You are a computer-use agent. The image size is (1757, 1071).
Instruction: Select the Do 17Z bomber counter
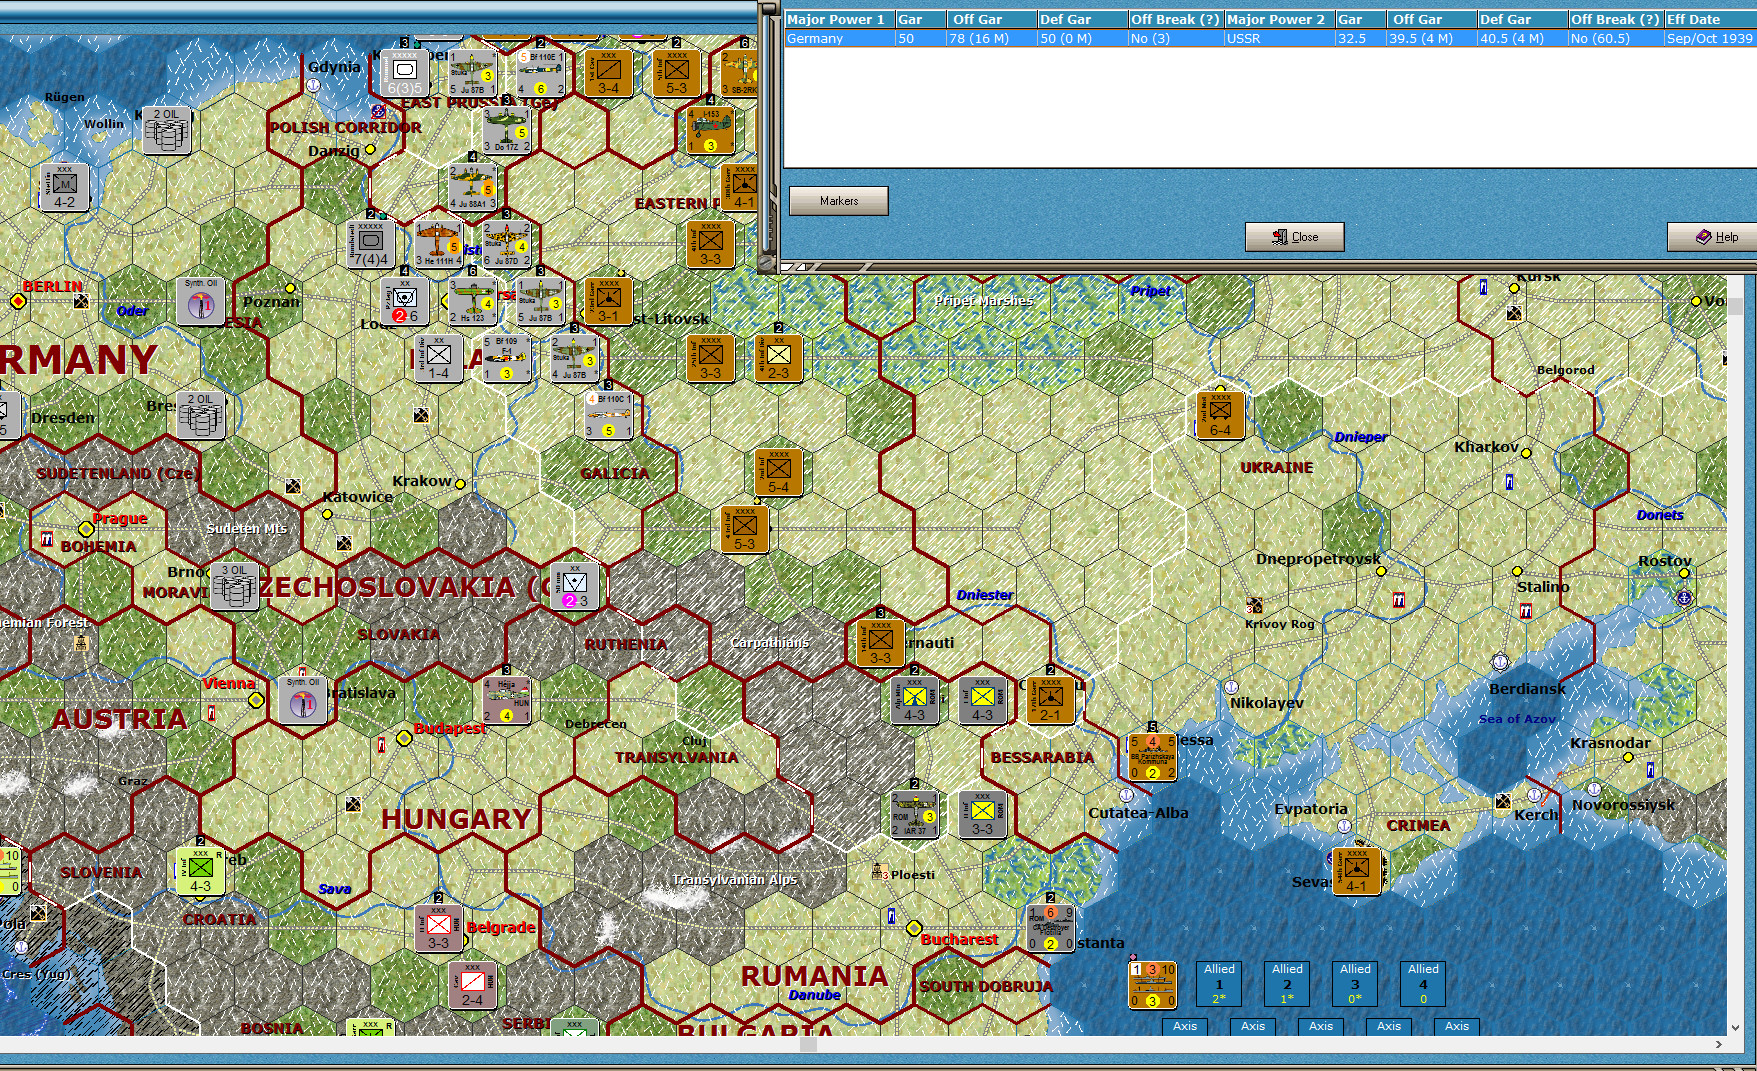coord(506,130)
